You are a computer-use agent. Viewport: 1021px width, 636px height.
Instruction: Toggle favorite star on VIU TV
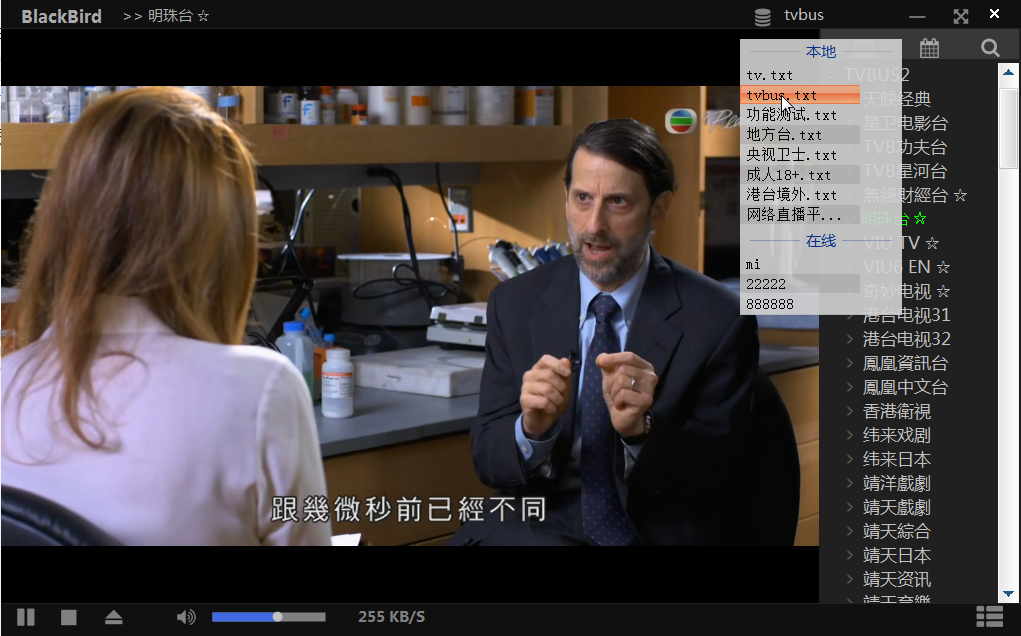click(x=932, y=243)
